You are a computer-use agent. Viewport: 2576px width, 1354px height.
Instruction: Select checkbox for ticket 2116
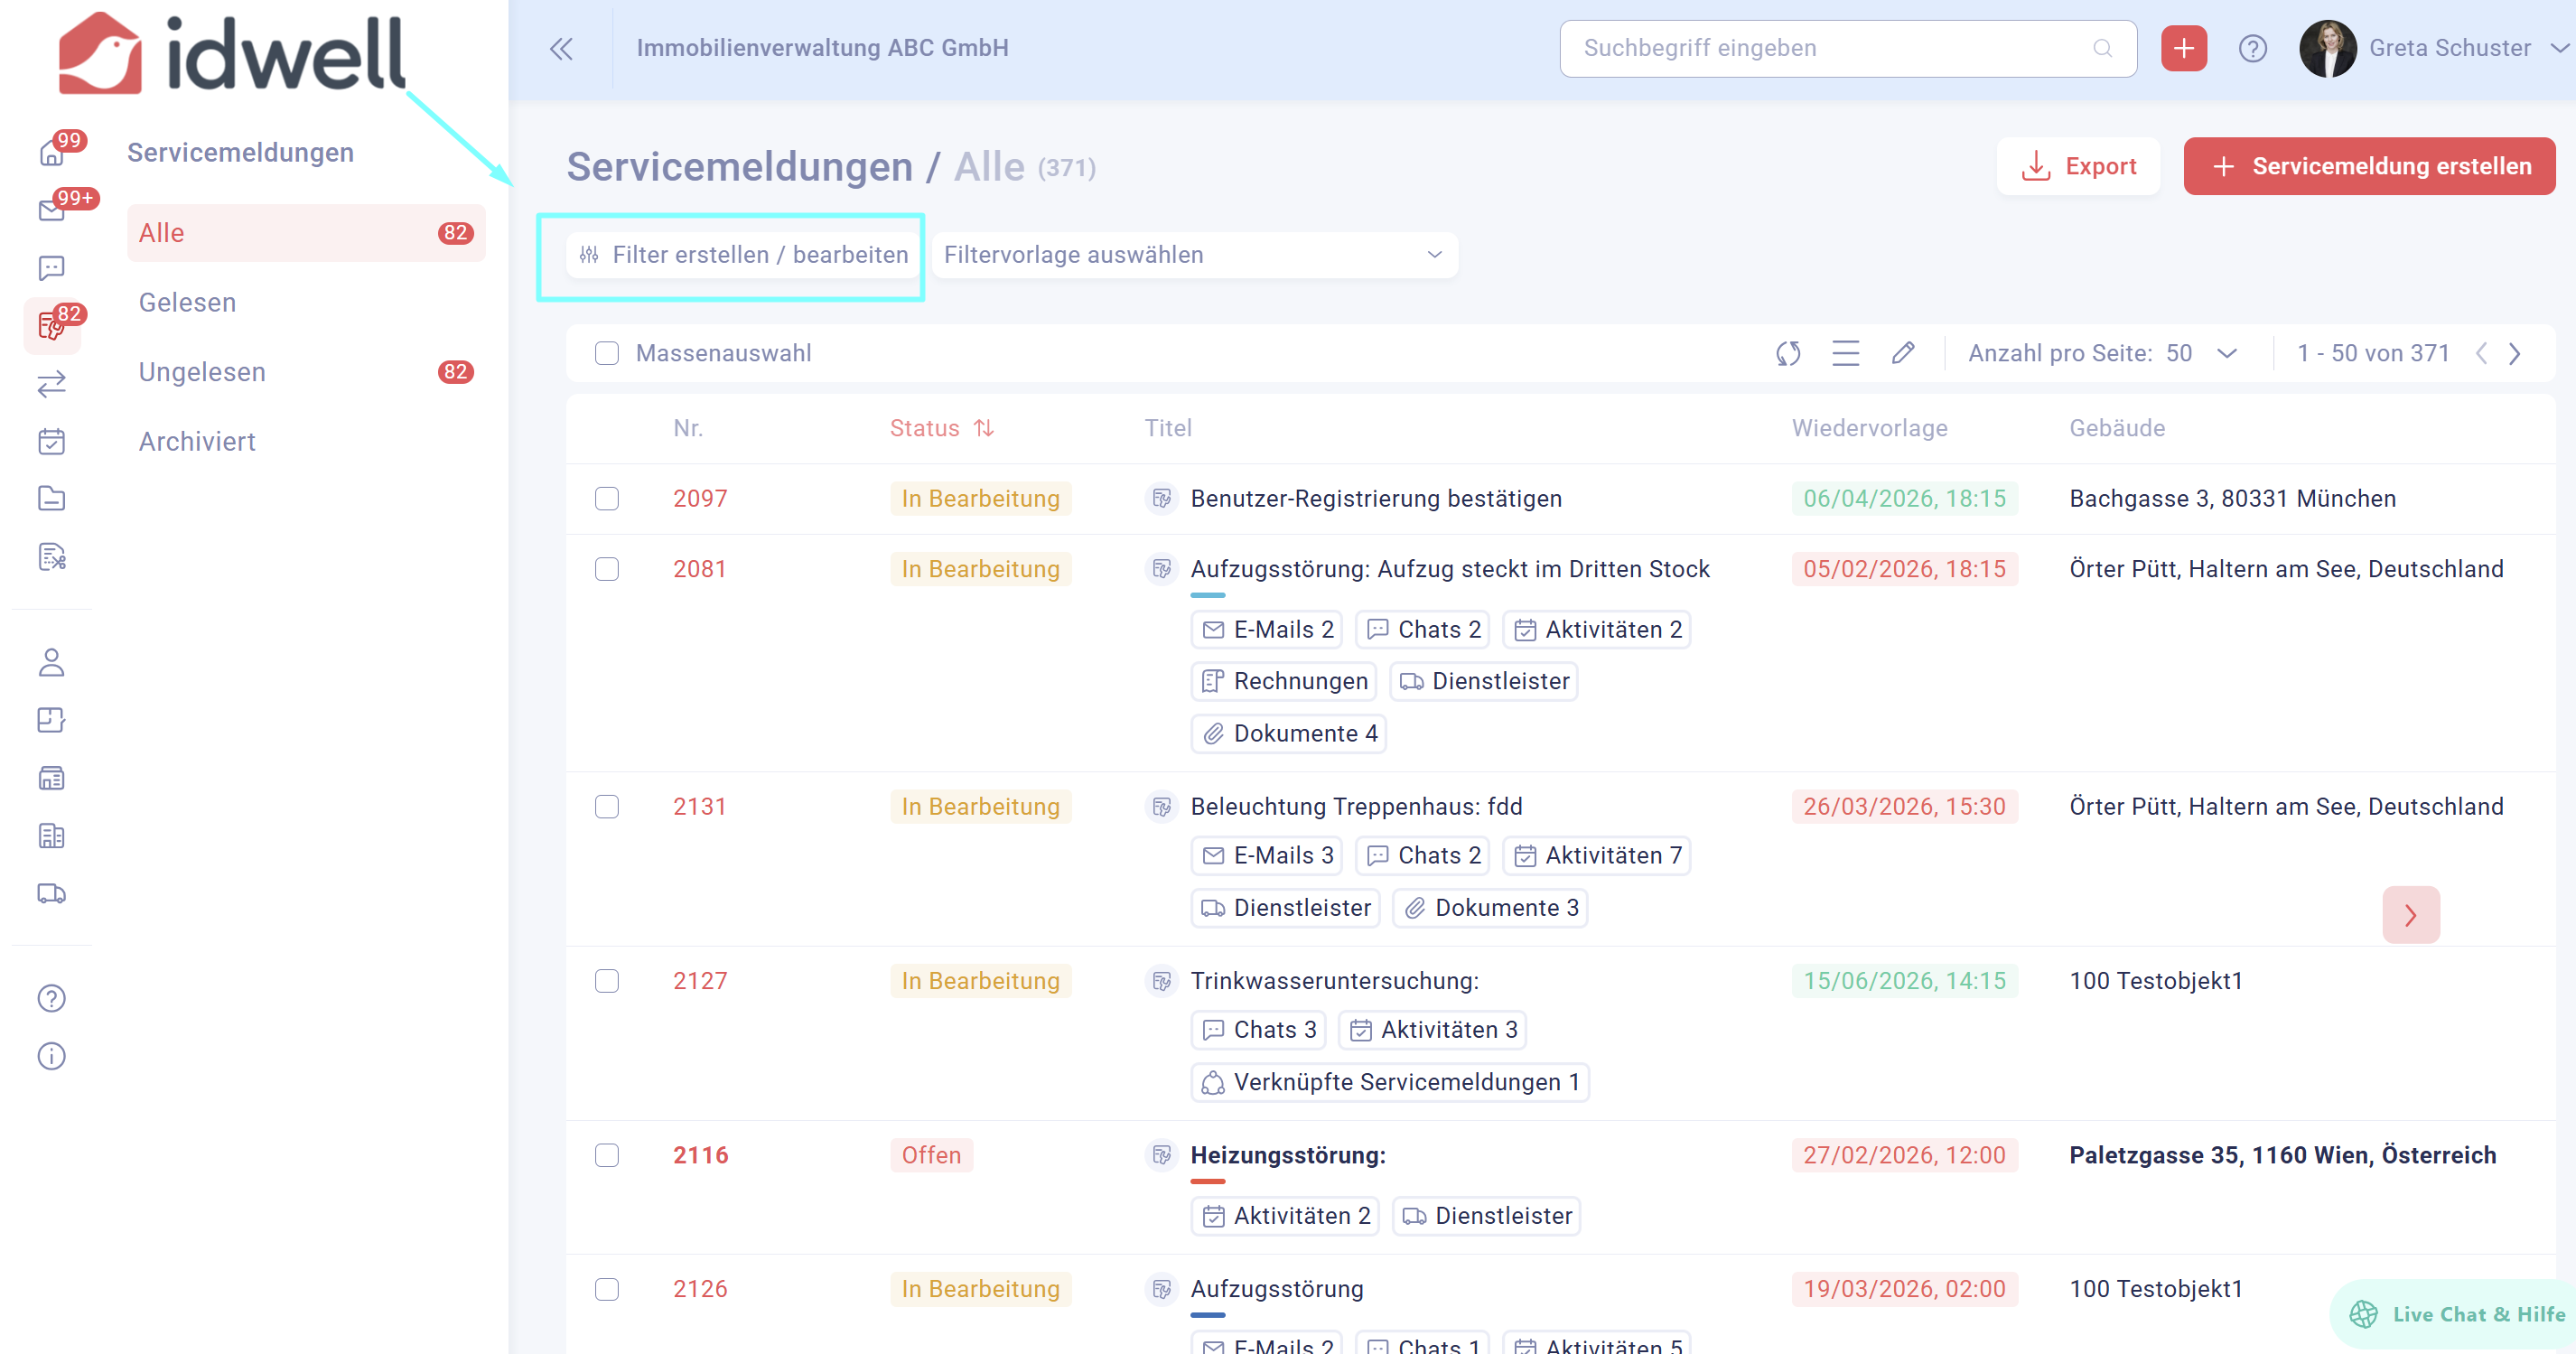[607, 1155]
